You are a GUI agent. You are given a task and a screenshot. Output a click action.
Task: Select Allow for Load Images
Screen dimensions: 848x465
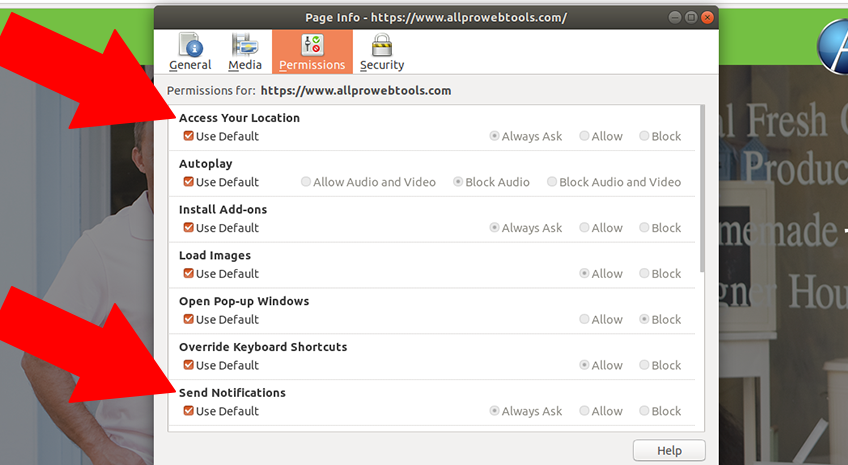coord(584,274)
